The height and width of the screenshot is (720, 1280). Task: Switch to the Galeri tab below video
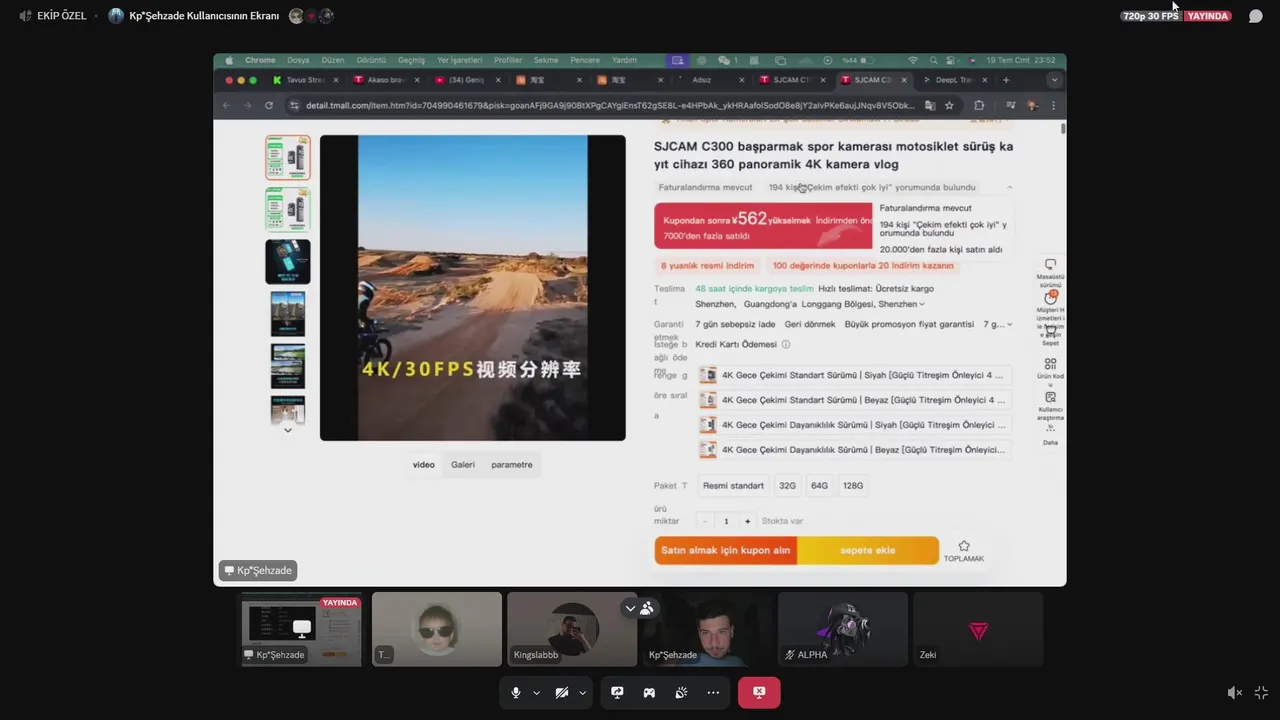click(x=463, y=465)
